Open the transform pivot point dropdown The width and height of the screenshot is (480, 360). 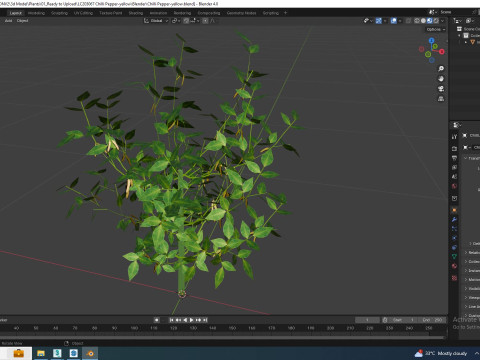pyautogui.click(x=176, y=21)
